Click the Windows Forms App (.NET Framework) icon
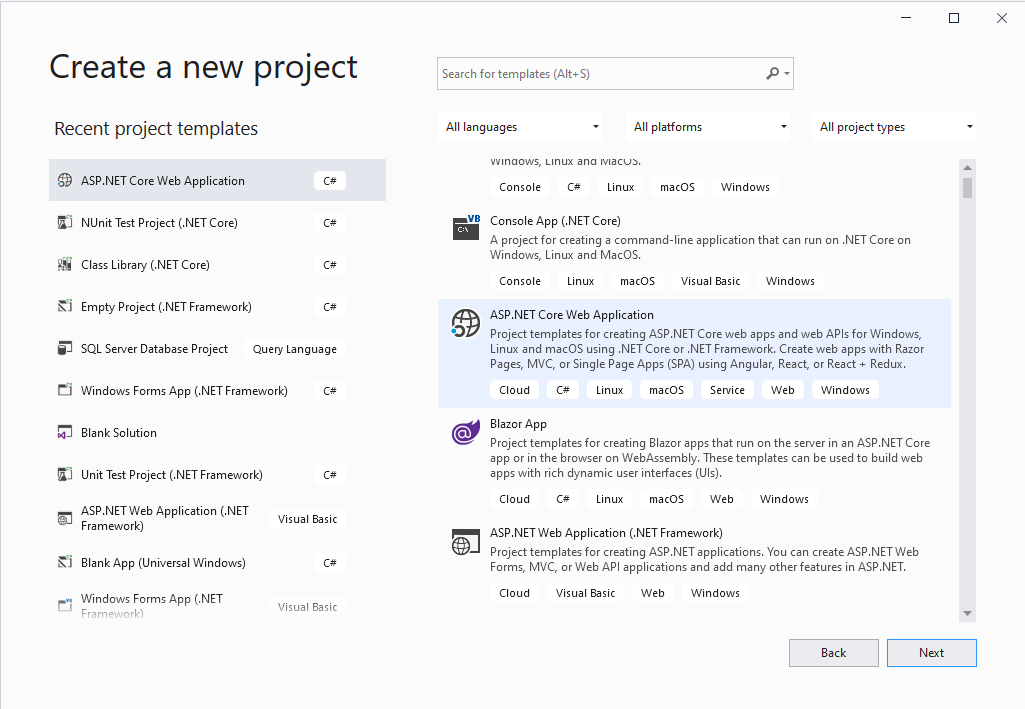Image resolution: width=1025 pixels, height=709 pixels. click(x=66, y=390)
